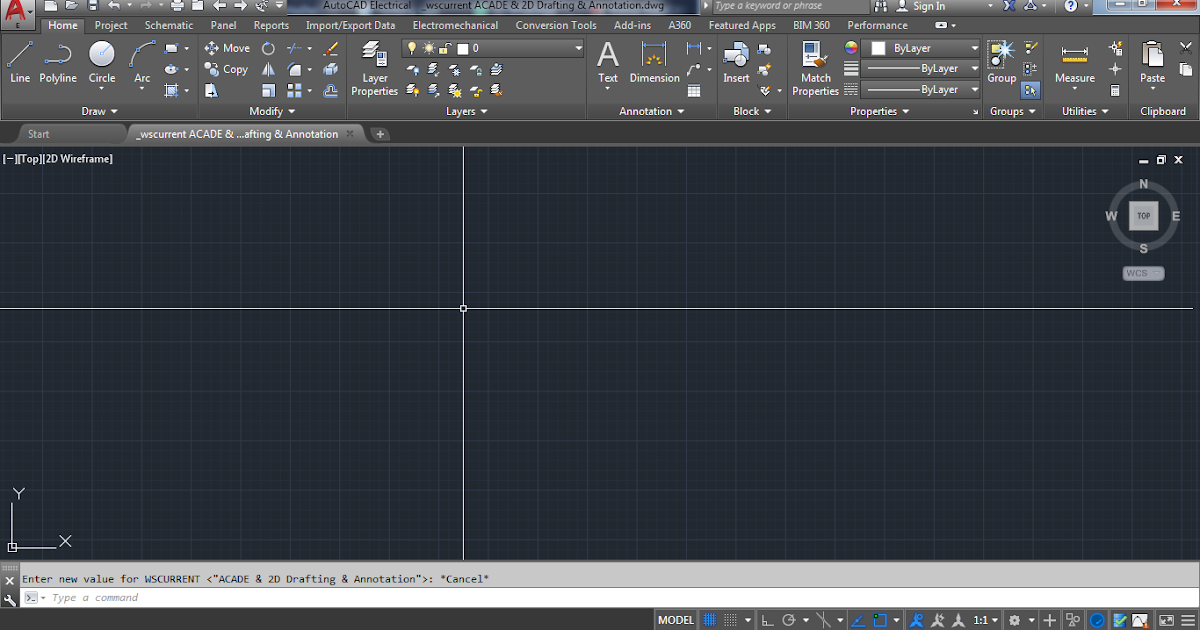Open the Electromechanical ribbon tab
The image size is (1200, 630).
(x=455, y=25)
